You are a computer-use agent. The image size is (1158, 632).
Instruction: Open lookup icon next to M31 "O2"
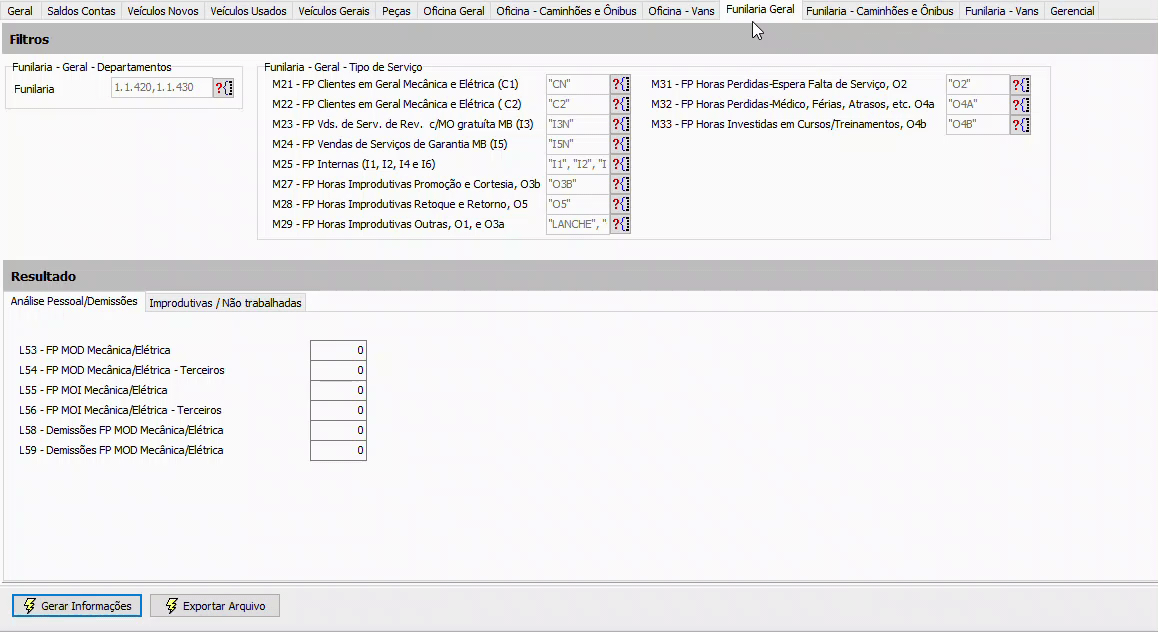1021,84
